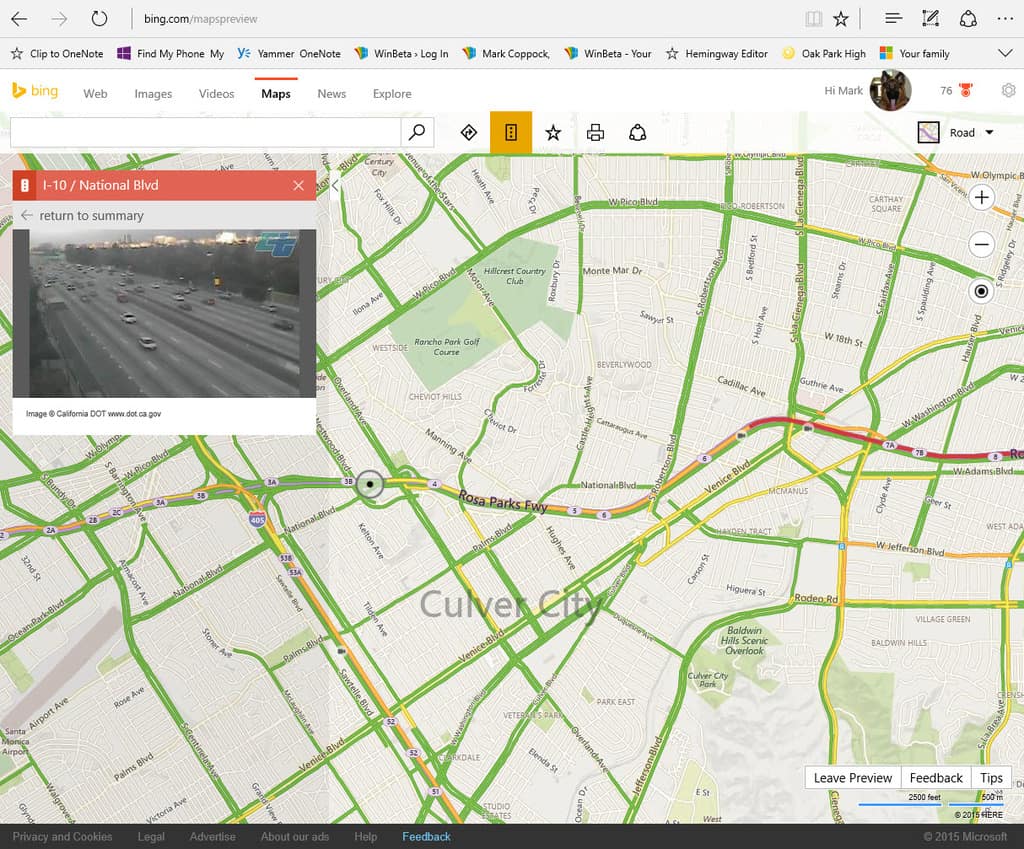Open the user profile picture
Image resolution: width=1024 pixels, height=849 pixels.
tap(890, 90)
